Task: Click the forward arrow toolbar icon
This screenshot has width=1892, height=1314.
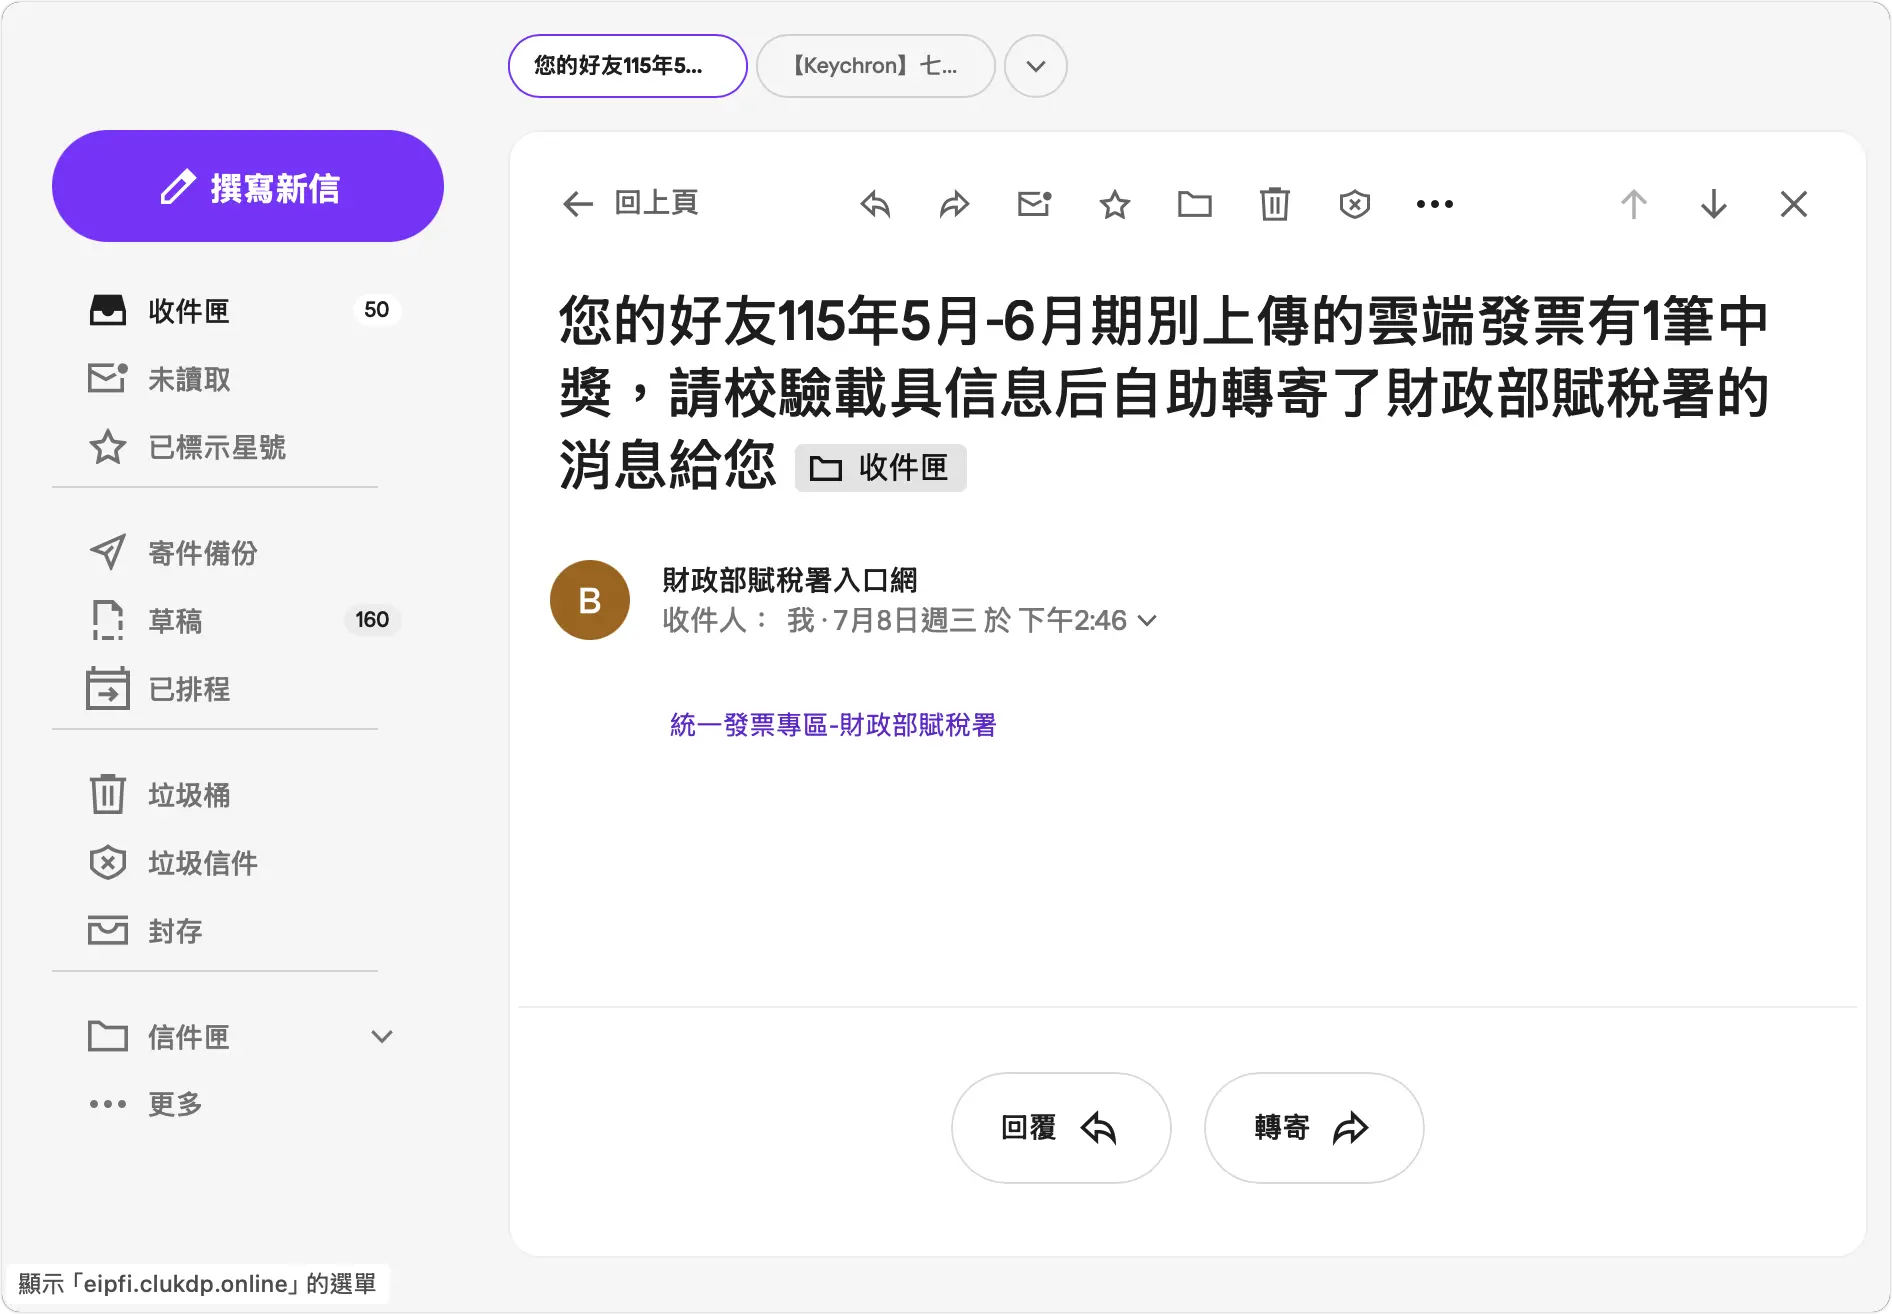Action: coord(955,204)
